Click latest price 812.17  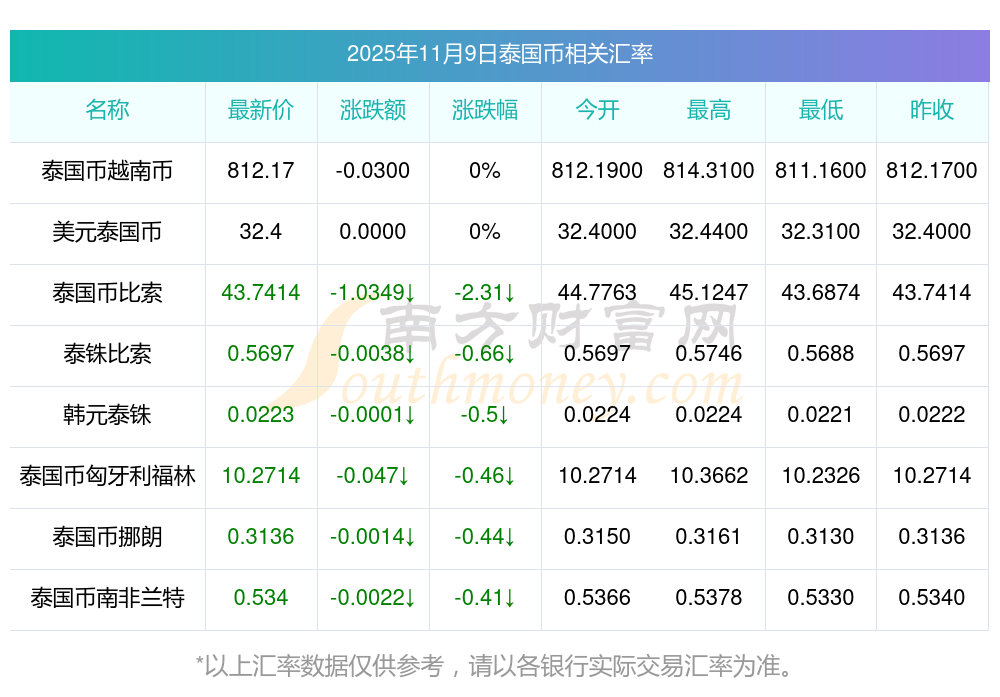pos(261,171)
